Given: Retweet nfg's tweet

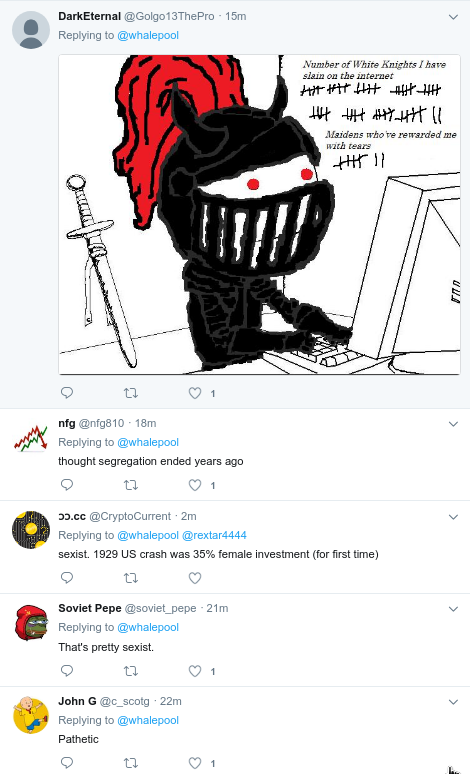Looking at the screenshot, I should click(x=130, y=485).
